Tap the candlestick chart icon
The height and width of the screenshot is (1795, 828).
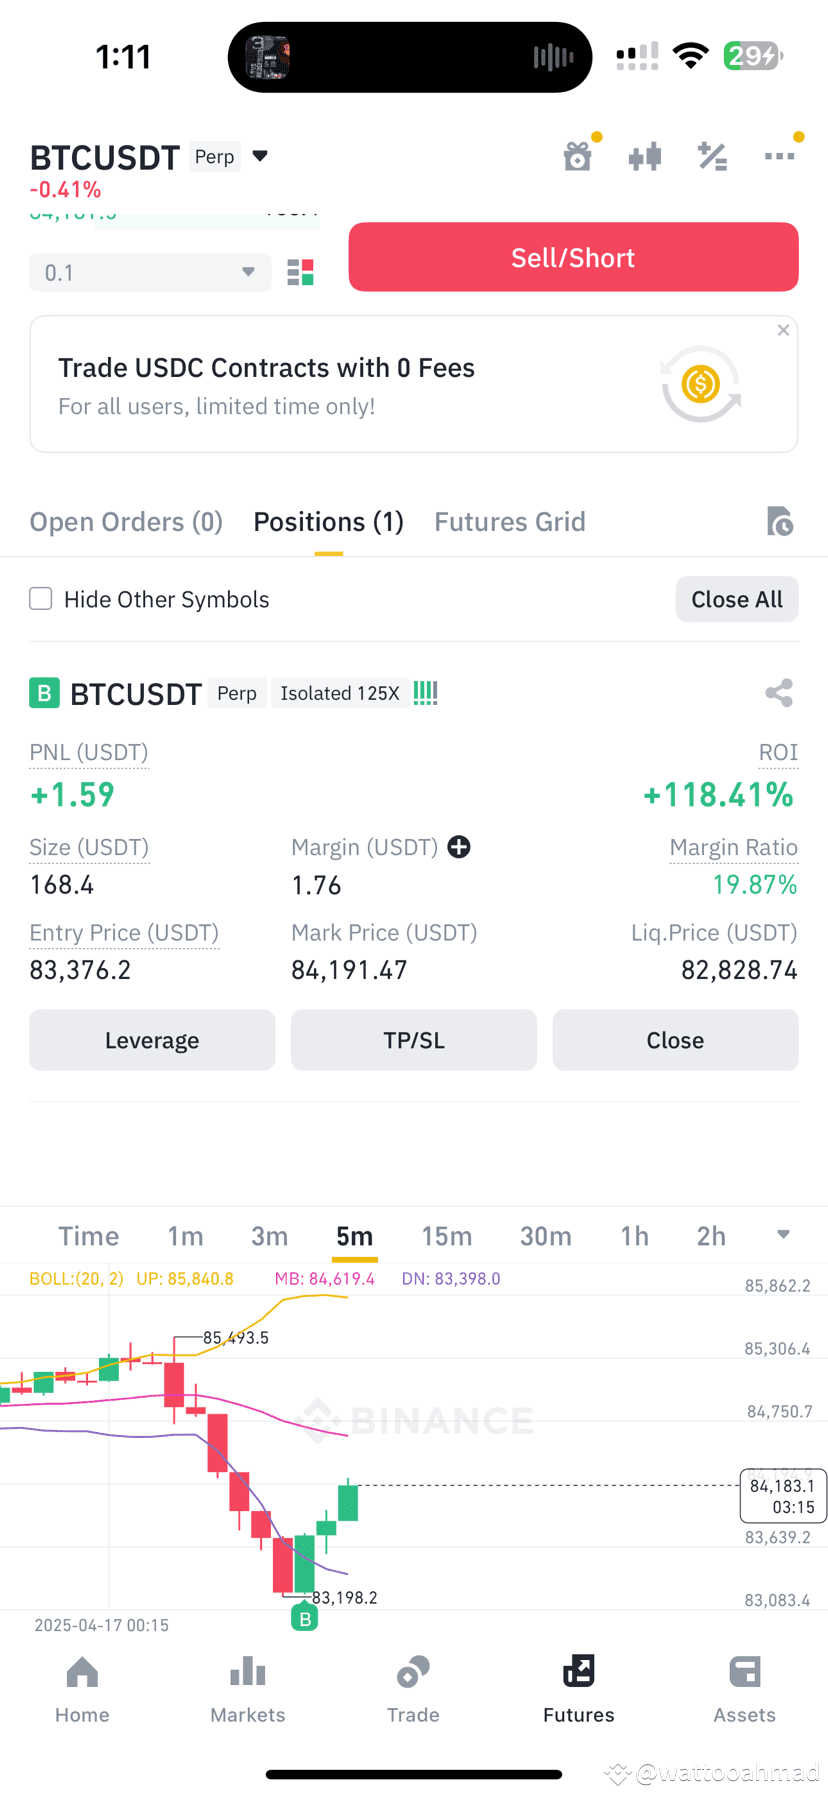645,156
